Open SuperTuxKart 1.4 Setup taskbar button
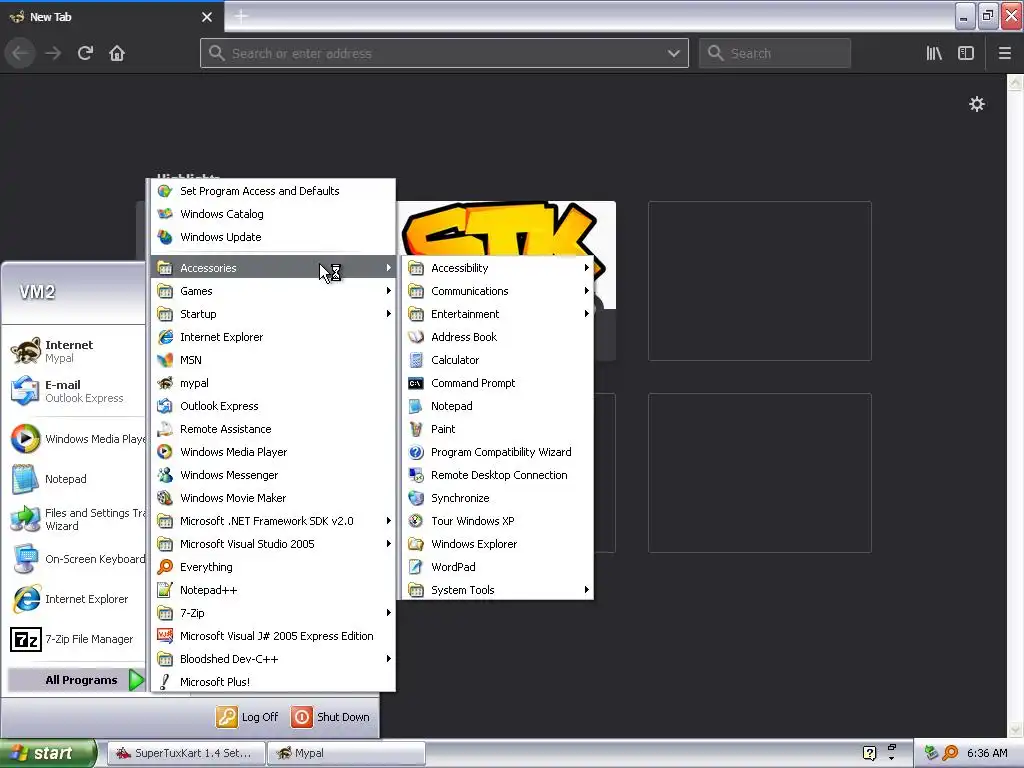The height and width of the screenshot is (768, 1024). click(x=187, y=753)
